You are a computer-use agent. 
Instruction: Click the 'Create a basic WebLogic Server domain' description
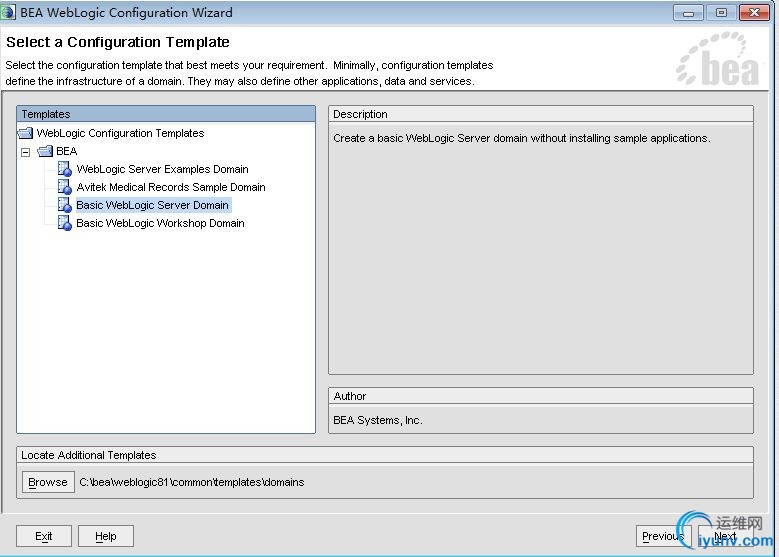pyautogui.click(x=522, y=138)
